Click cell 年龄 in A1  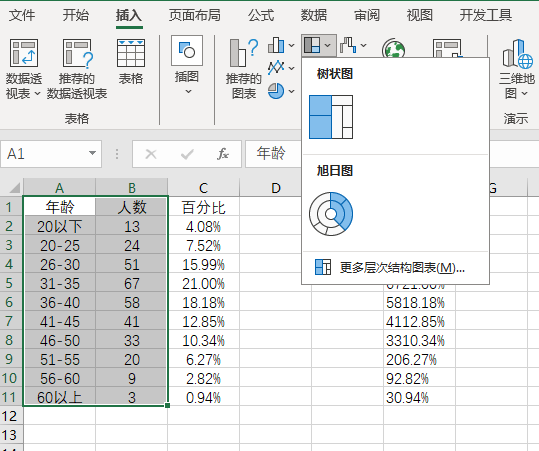click(x=59, y=207)
